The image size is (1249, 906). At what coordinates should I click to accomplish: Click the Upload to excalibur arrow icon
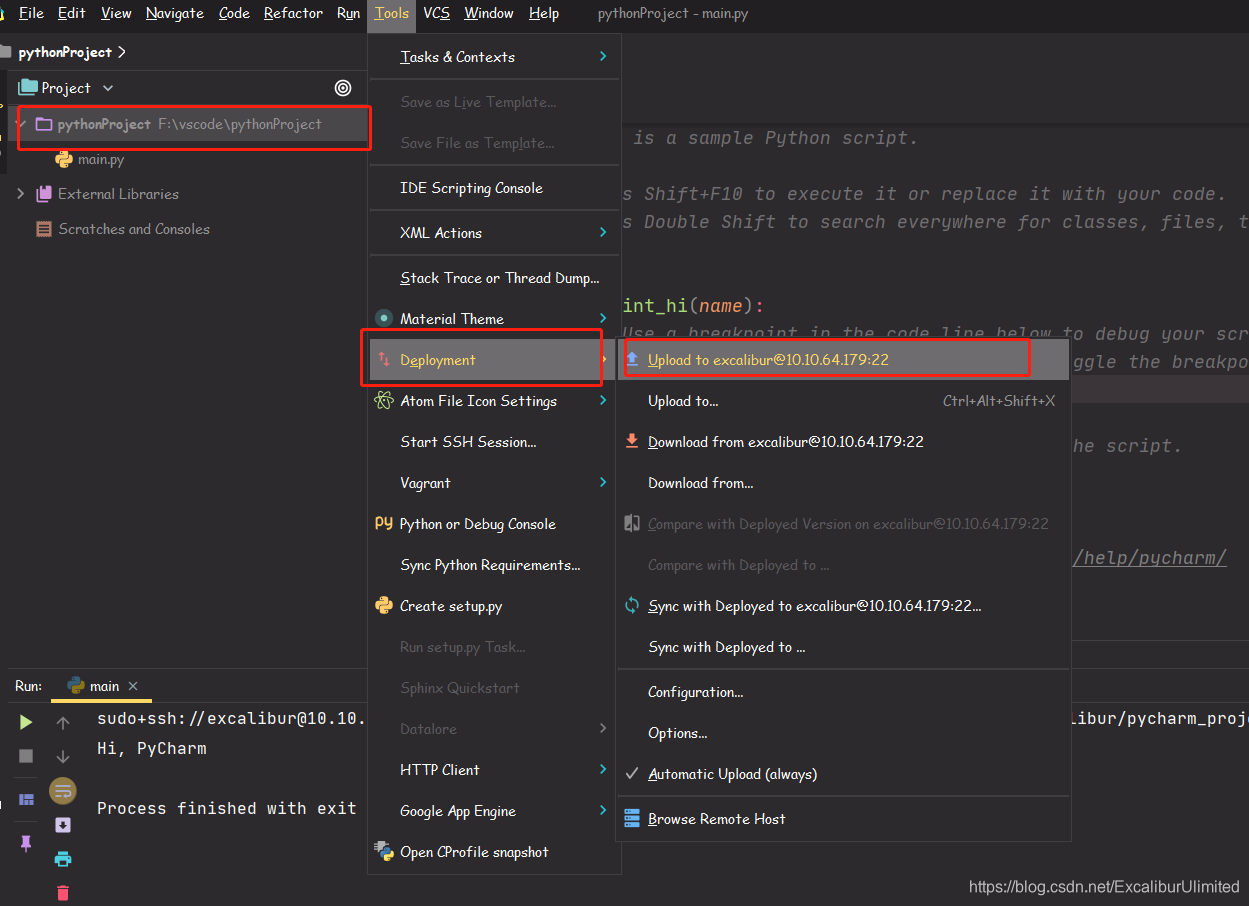(632, 359)
